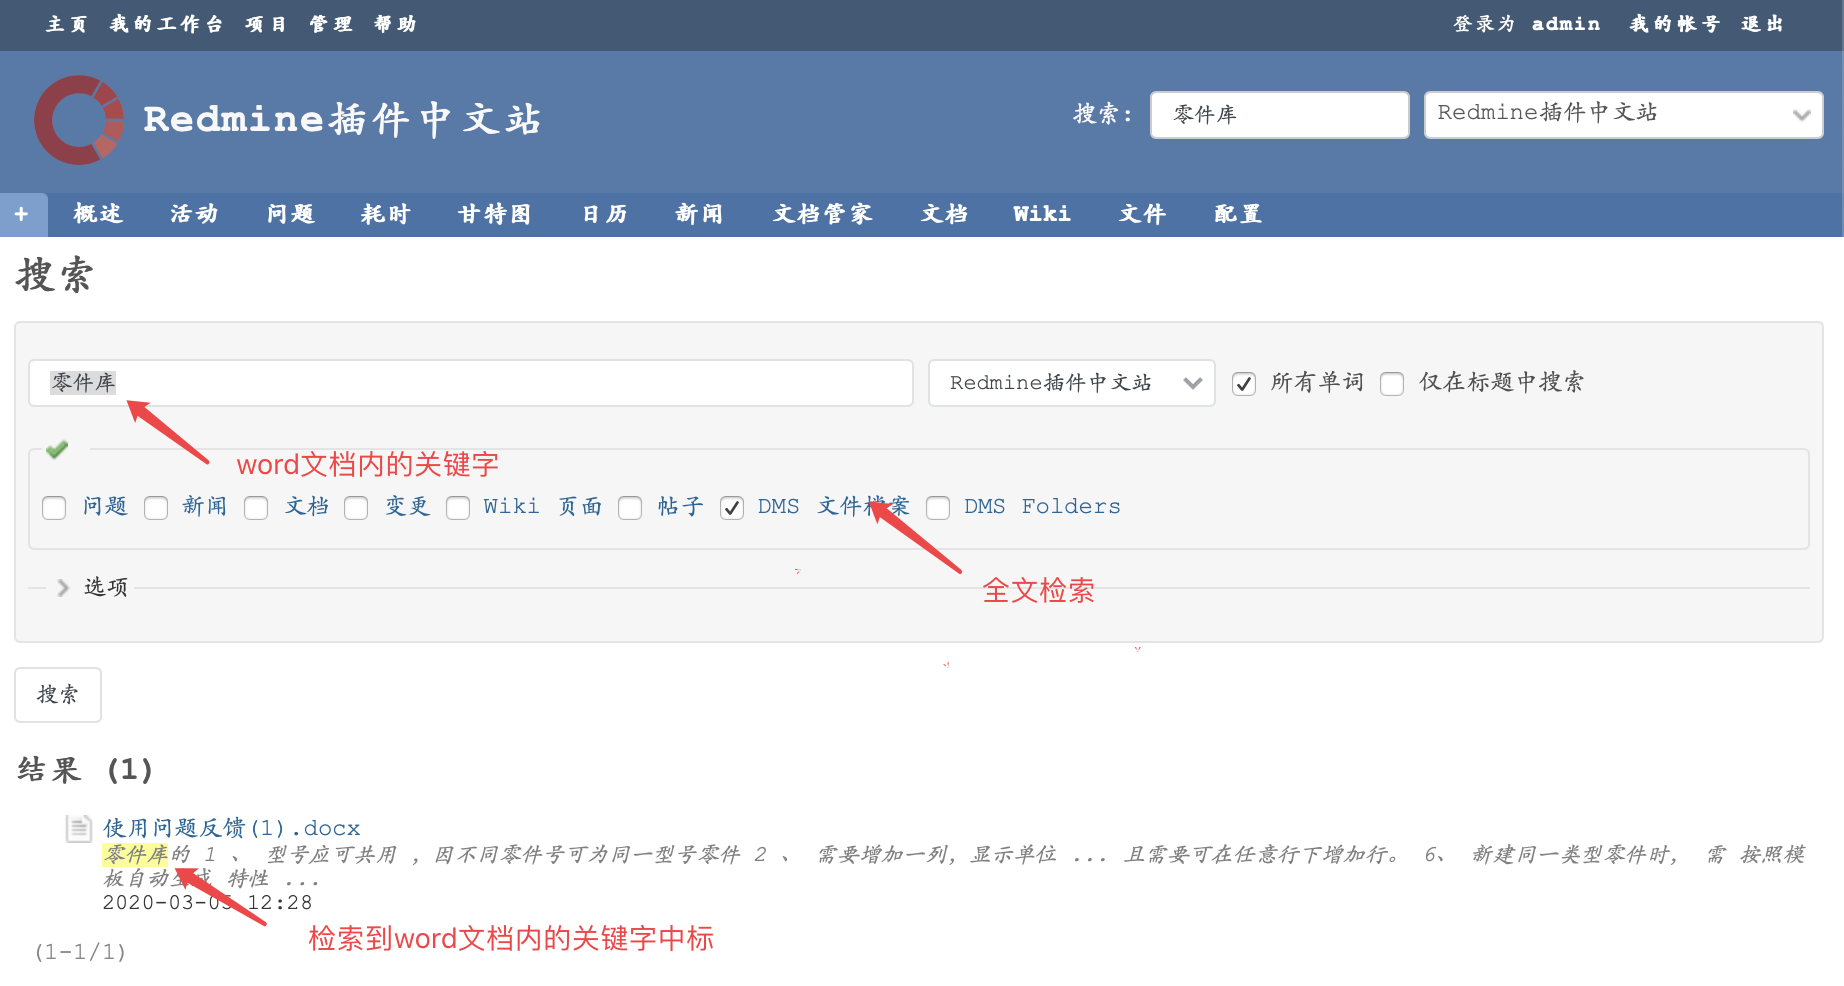This screenshot has height=986, width=1844.
Task: Focus the header search field
Action: pyautogui.click(x=1280, y=115)
